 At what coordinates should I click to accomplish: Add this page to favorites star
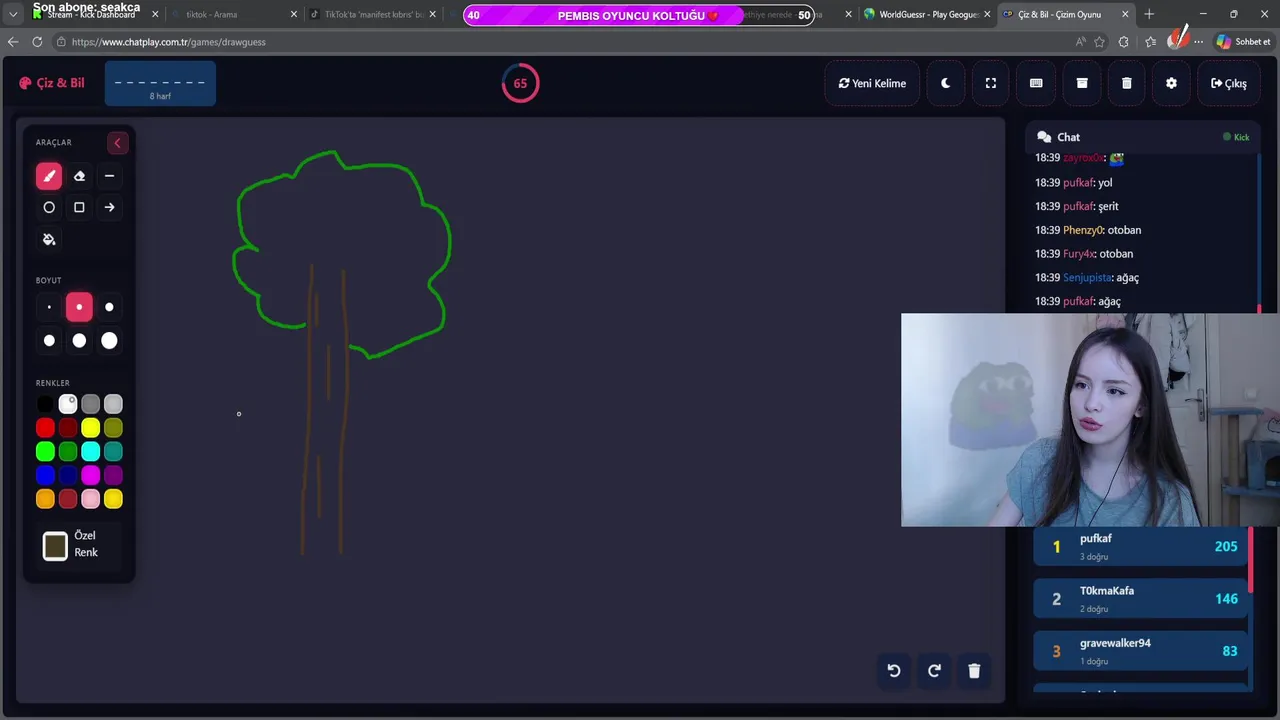coord(1100,42)
